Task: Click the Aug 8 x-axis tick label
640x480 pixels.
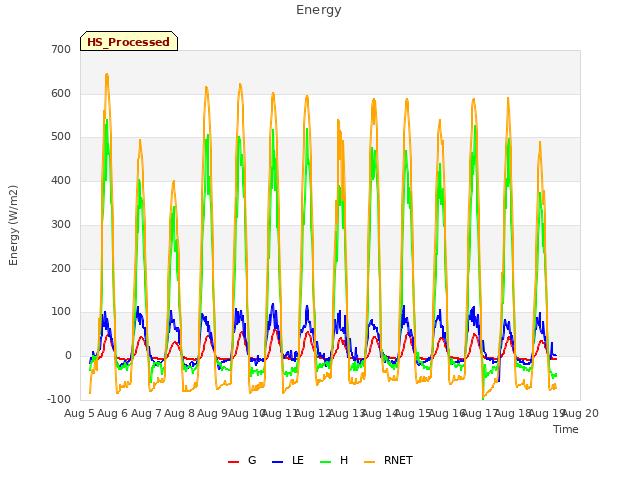Action: 180,413
